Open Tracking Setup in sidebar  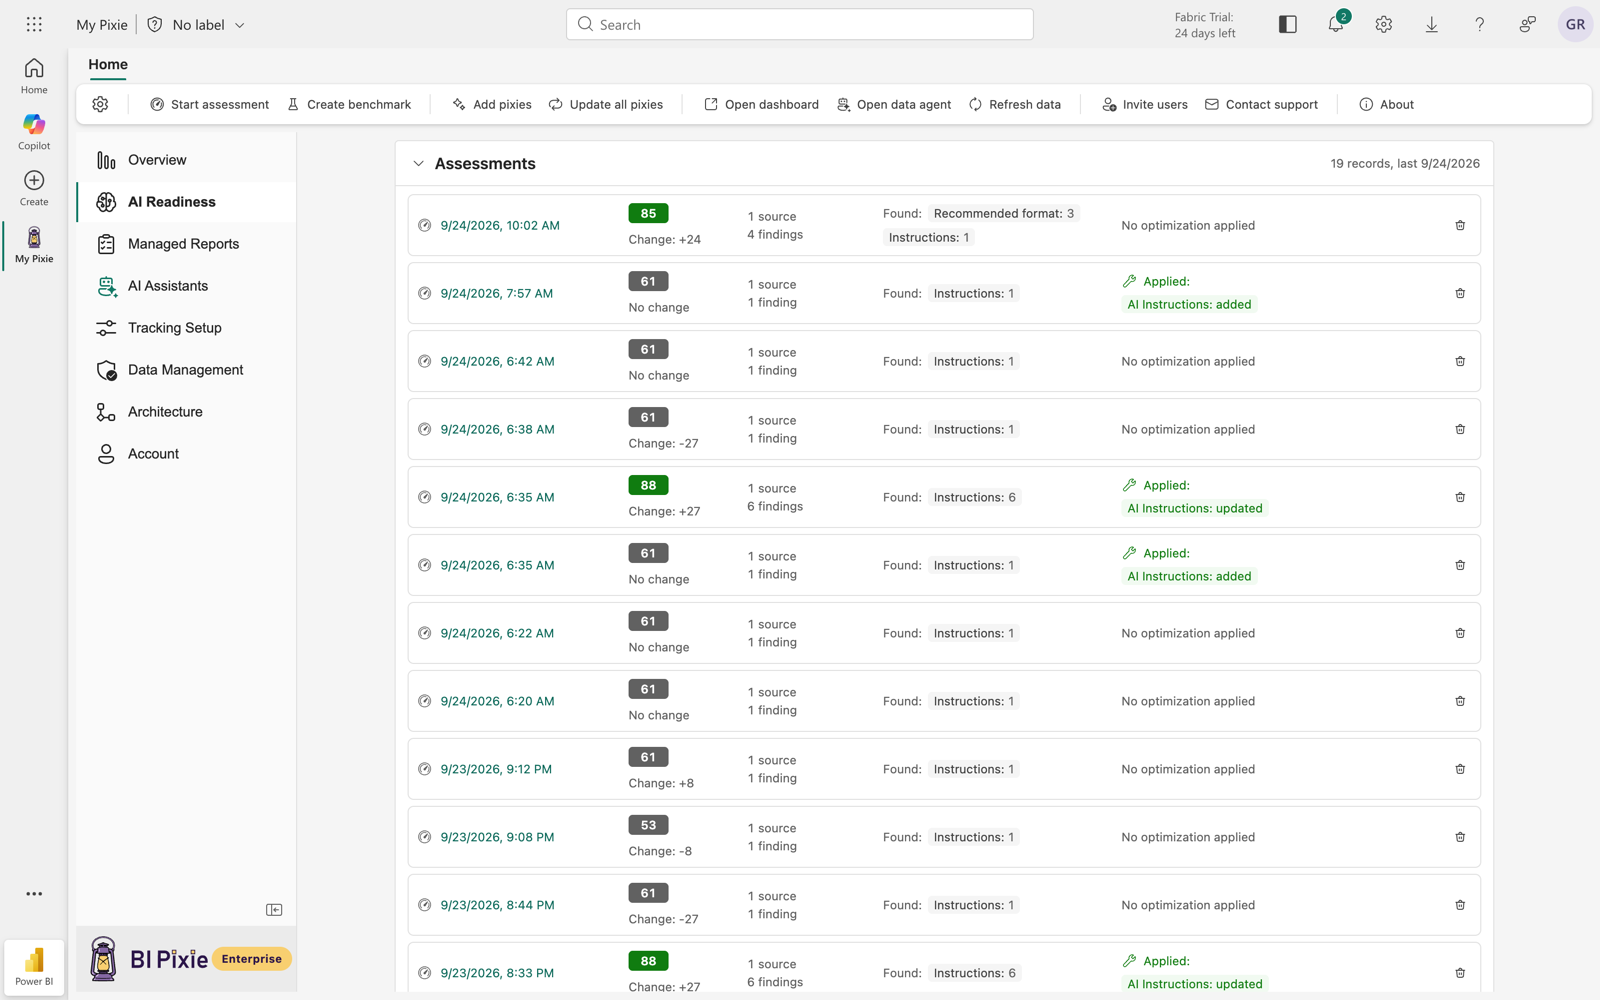coord(186,328)
